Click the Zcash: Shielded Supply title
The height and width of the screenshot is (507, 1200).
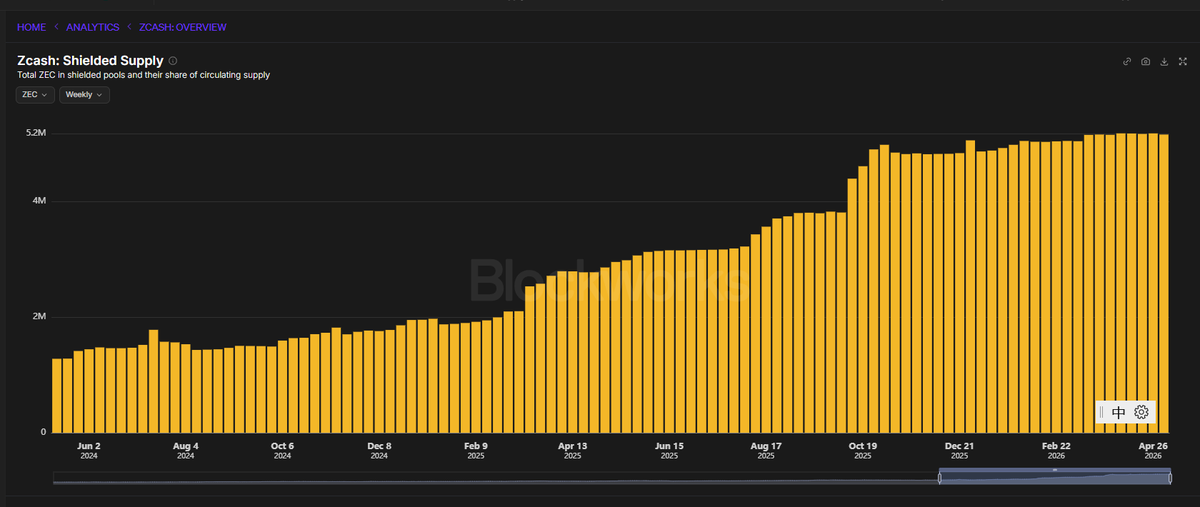click(90, 61)
